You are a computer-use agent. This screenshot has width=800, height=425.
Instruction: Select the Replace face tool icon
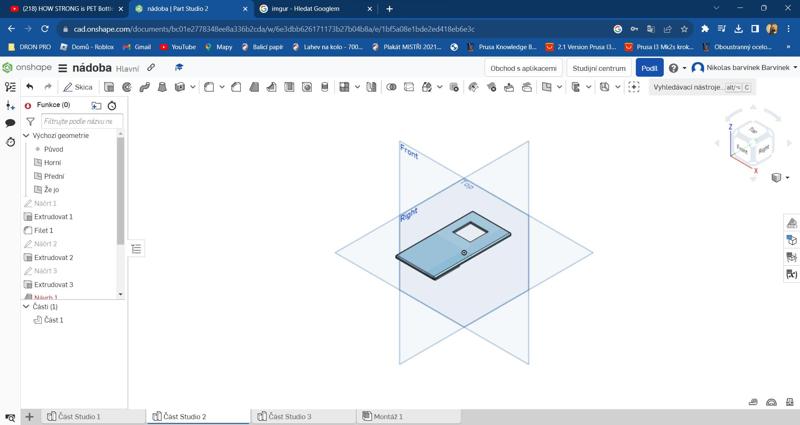527,87
